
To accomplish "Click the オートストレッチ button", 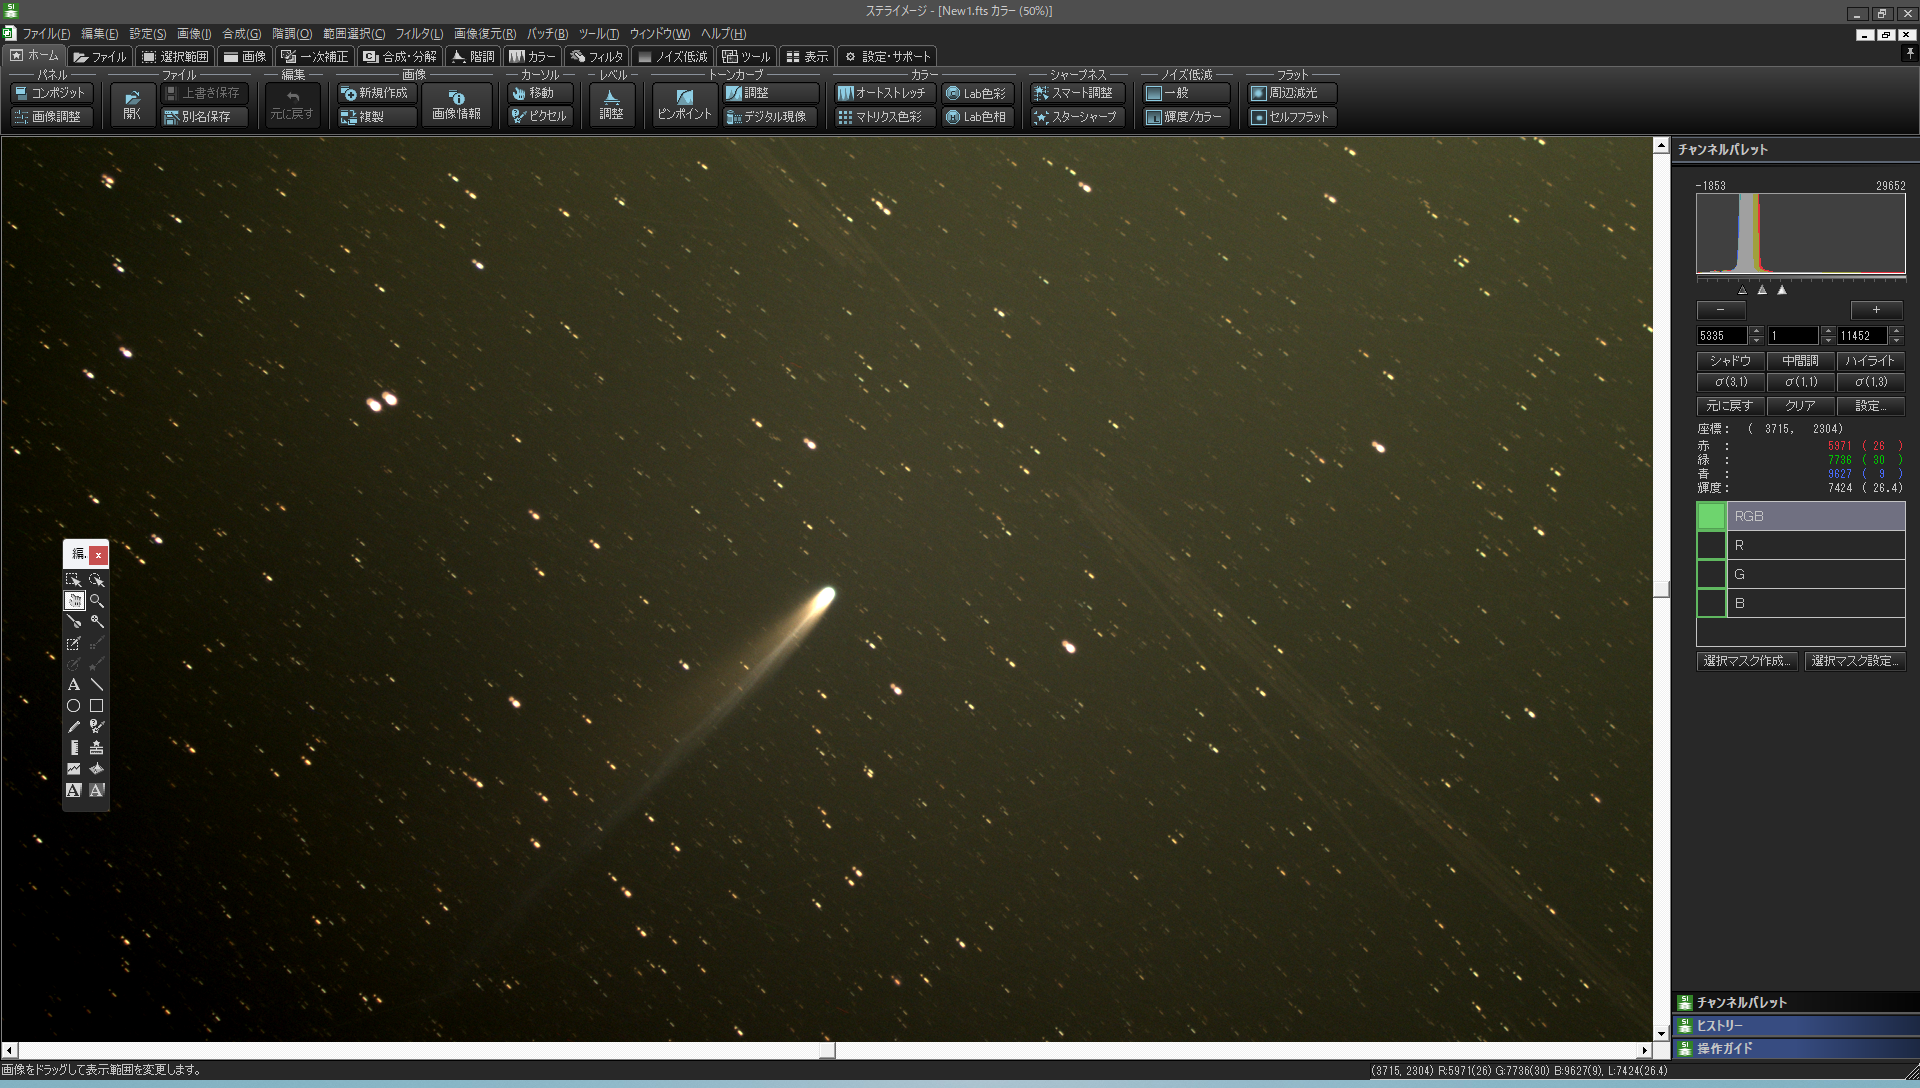I will (882, 93).
